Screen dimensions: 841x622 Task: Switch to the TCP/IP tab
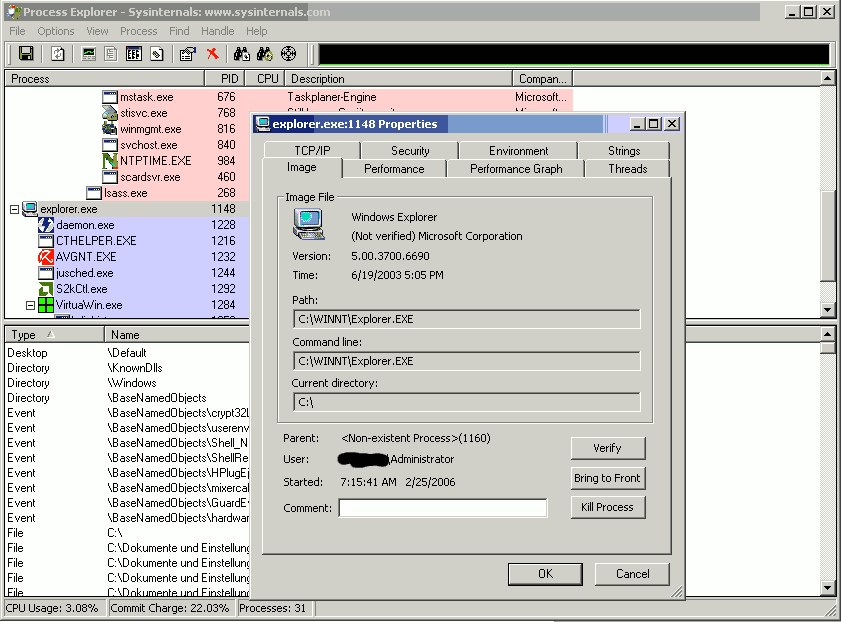312,151
